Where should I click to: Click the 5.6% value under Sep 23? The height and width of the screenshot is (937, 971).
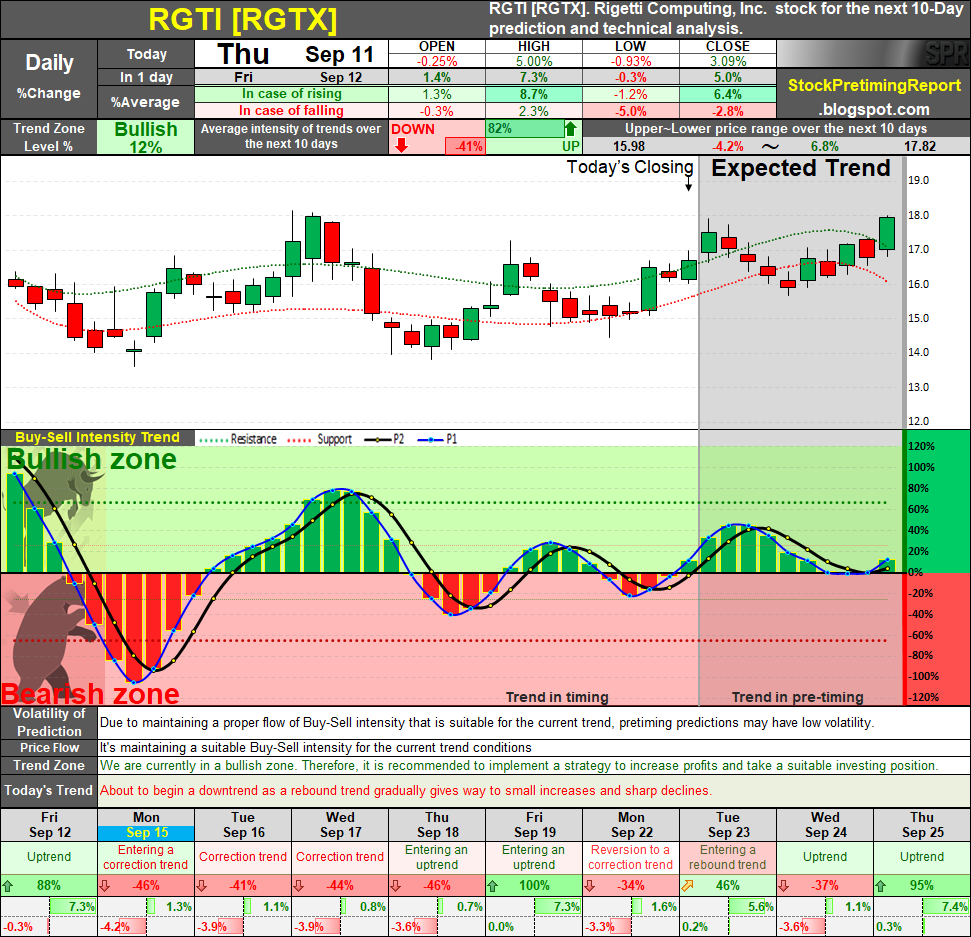(760, 907)
